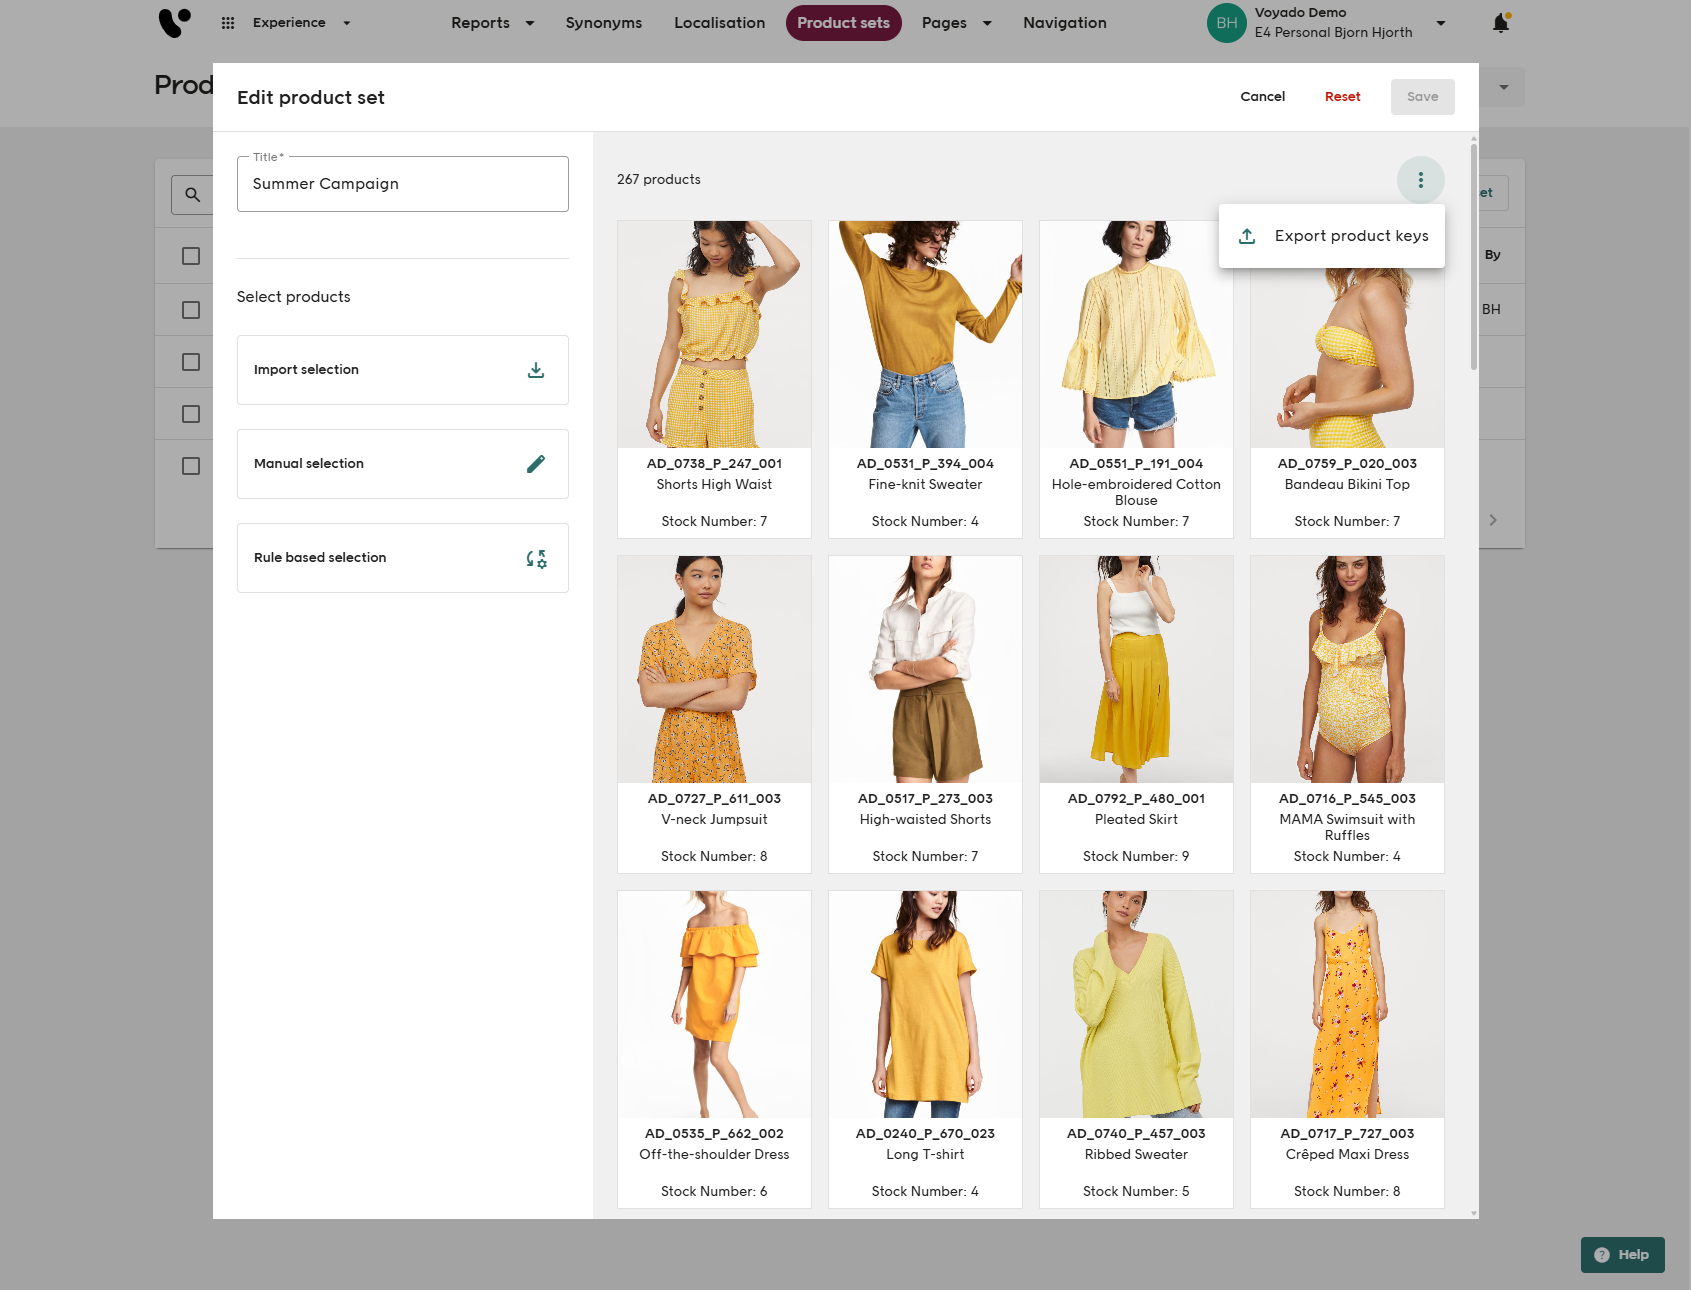Open the apps grid launcher icon

click(x=228, y=23)
